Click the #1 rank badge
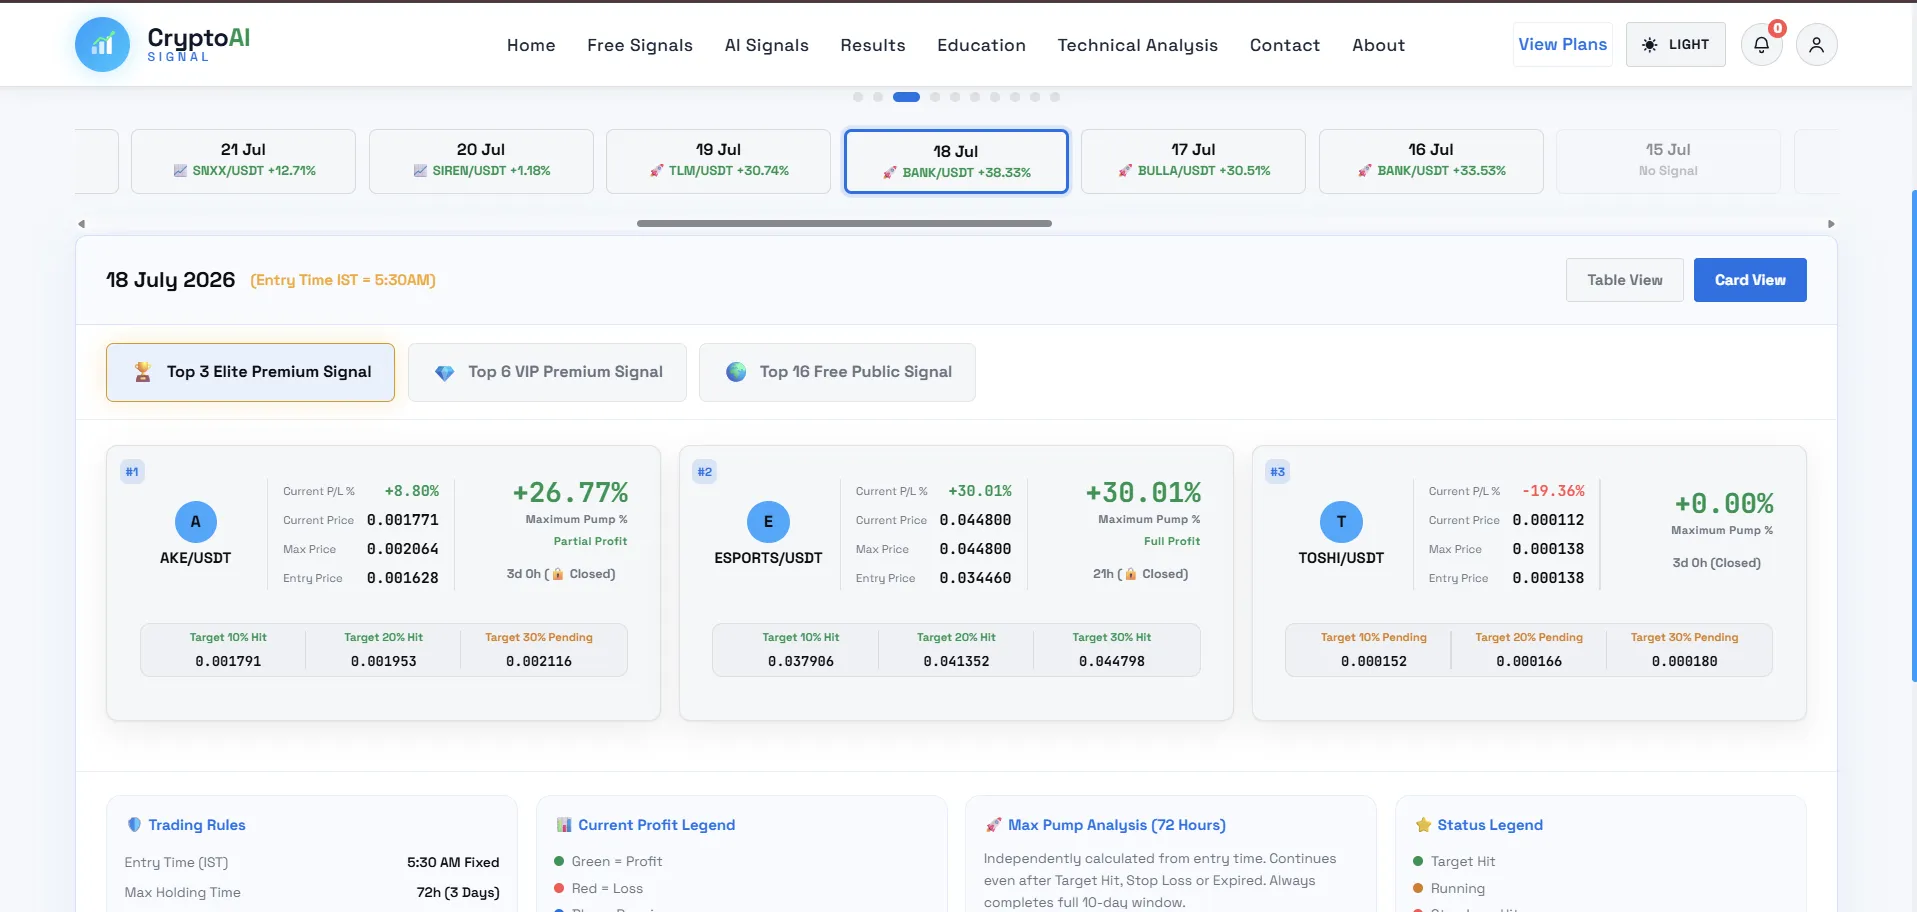This screenshot has height=912, width=1917. [x=132, y=472]
